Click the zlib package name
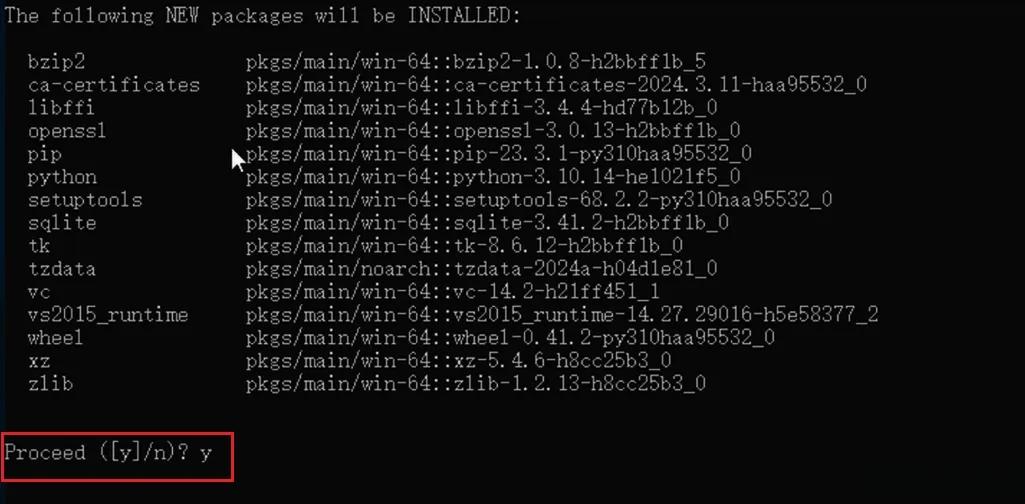 coord(50,383)
